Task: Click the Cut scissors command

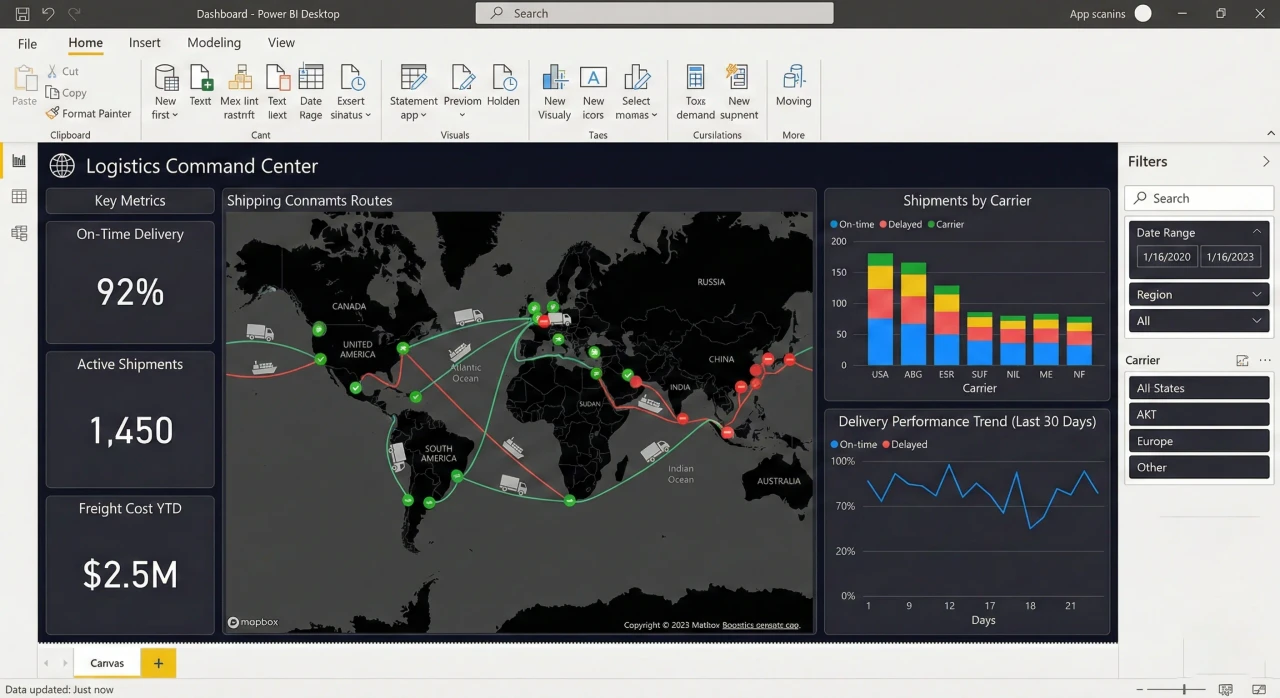Action: pyautogui.click(x=63, y=72)
